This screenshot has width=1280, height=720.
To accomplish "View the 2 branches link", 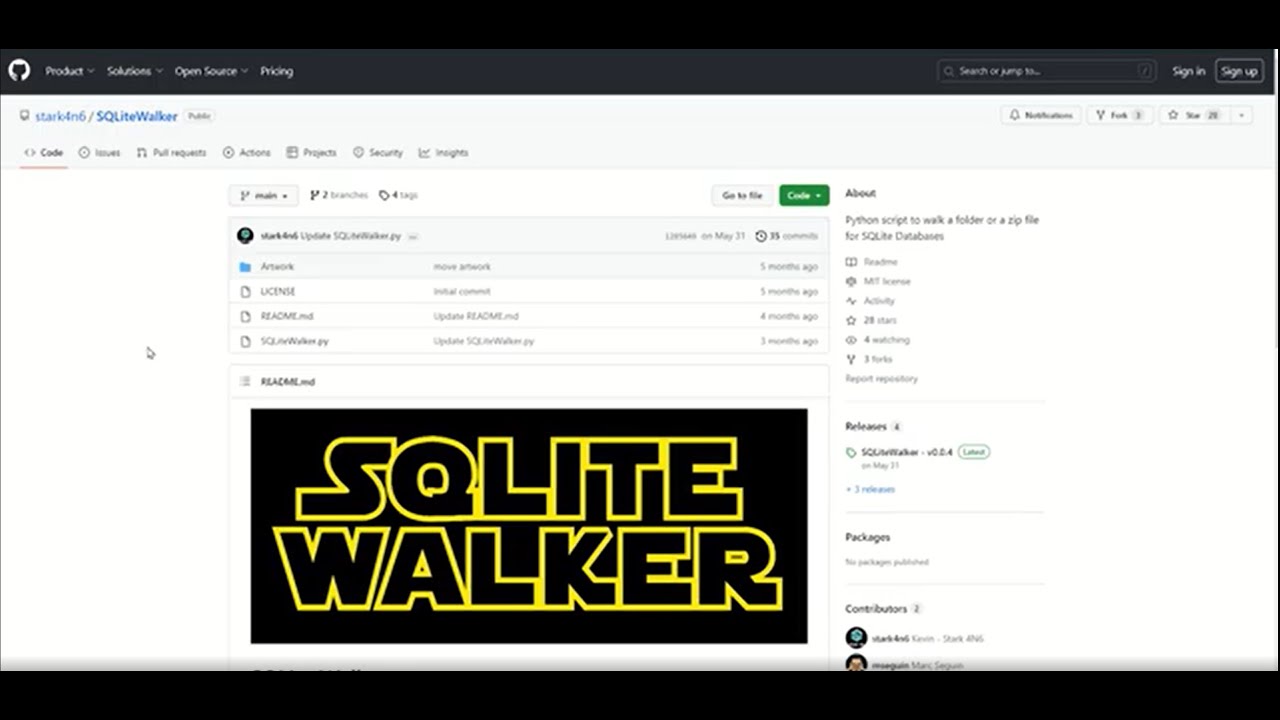I will pyautogui.click(x=339, y=195).
